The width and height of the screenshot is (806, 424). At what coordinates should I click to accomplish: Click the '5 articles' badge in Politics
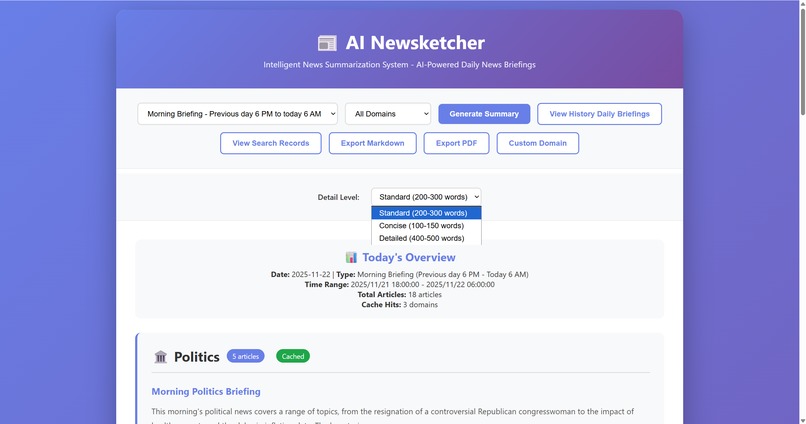[x=246, y=356]
